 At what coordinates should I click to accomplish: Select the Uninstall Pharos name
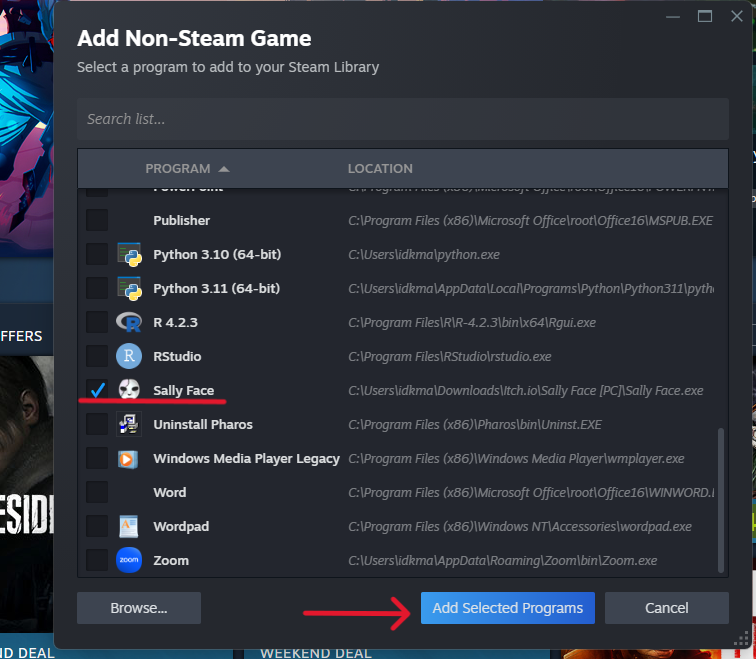pyautogui.click(x=203, y=424)
